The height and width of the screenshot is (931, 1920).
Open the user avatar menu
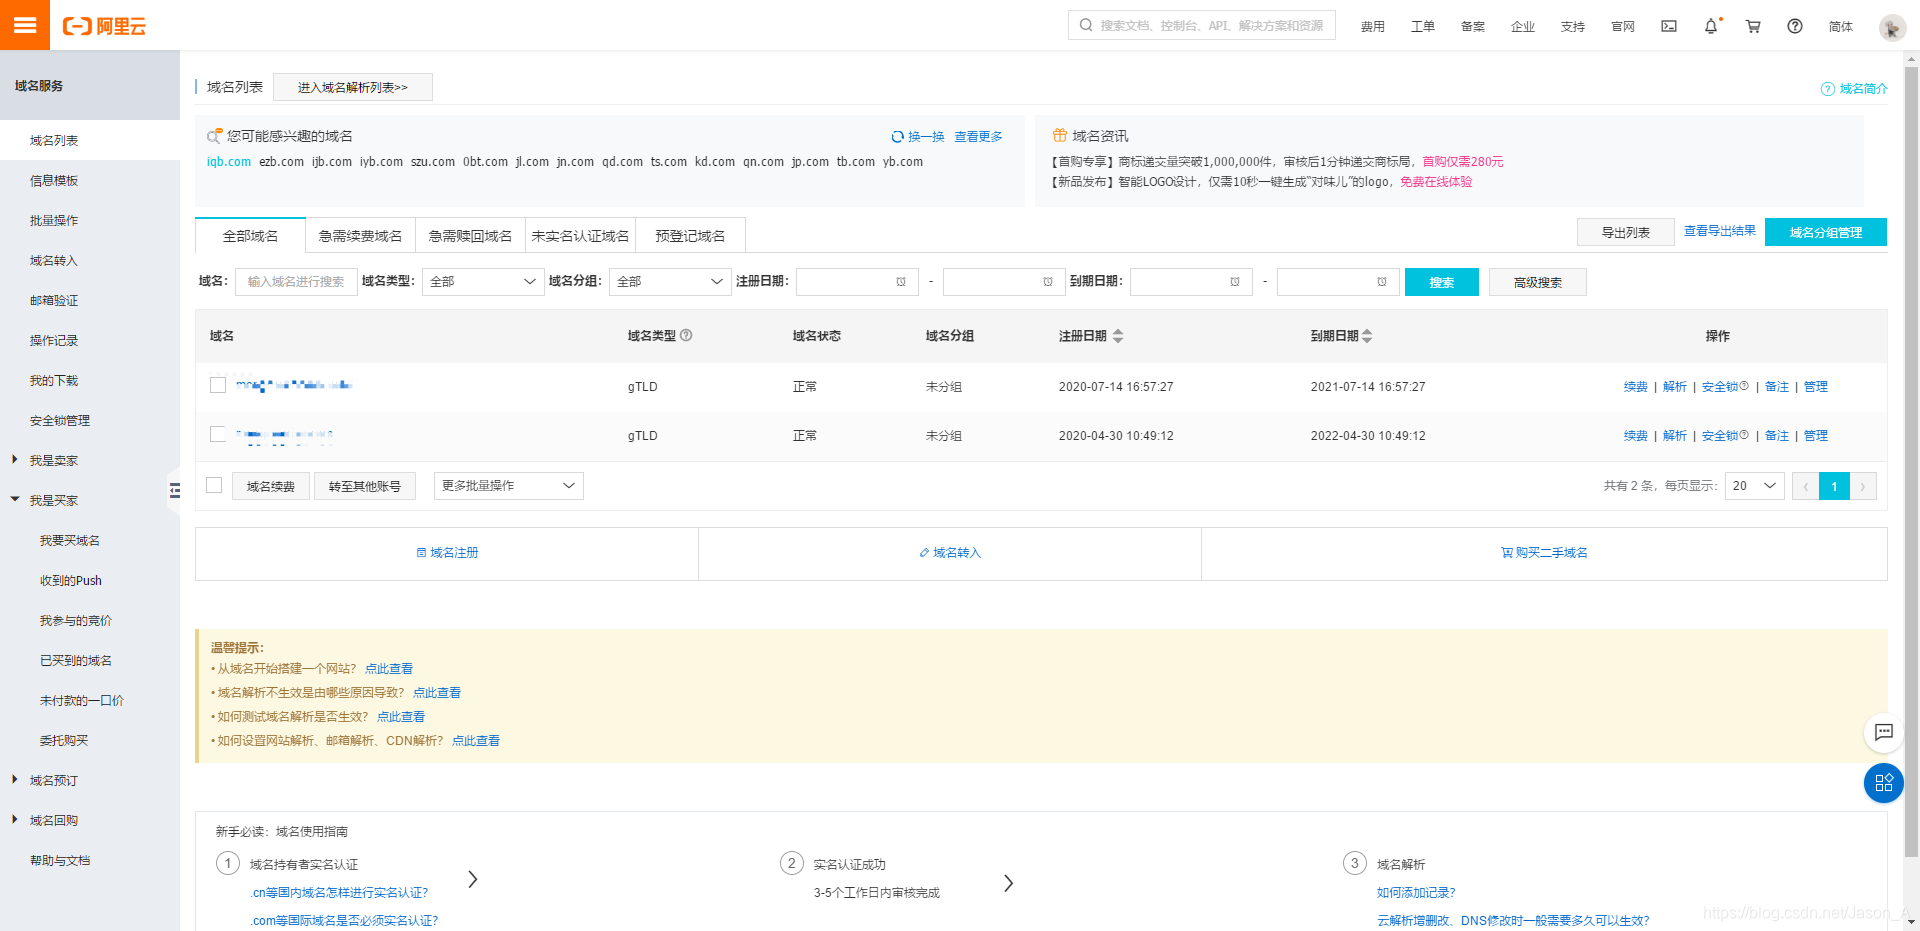point(1892,27)
